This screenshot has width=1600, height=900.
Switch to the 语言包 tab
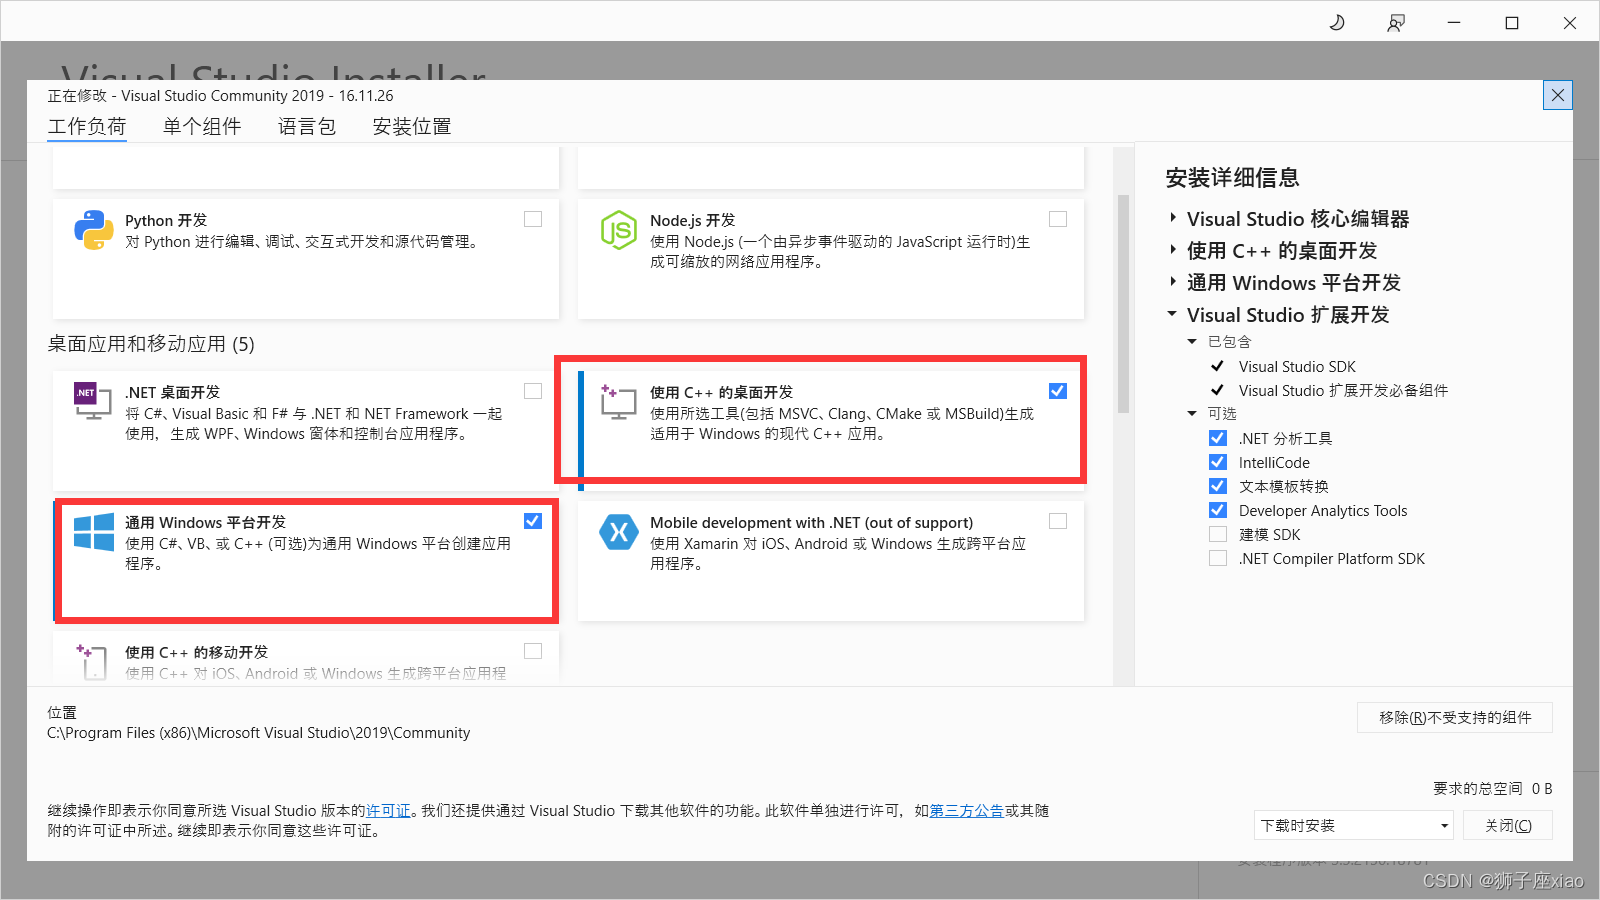click(307, 127)
